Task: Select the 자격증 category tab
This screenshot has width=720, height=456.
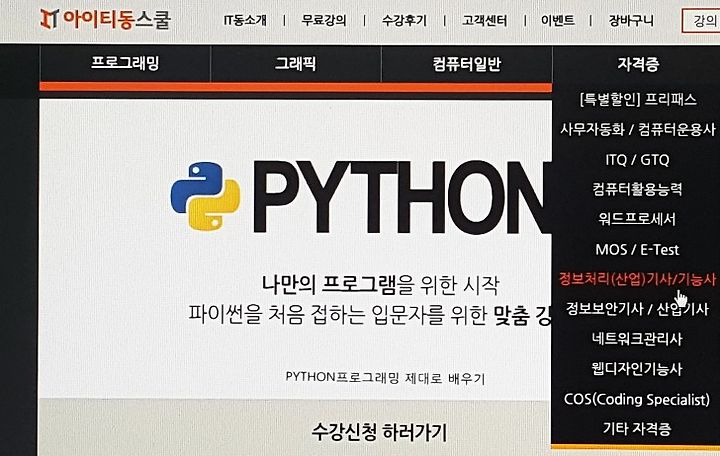Action: coord(637,64)
